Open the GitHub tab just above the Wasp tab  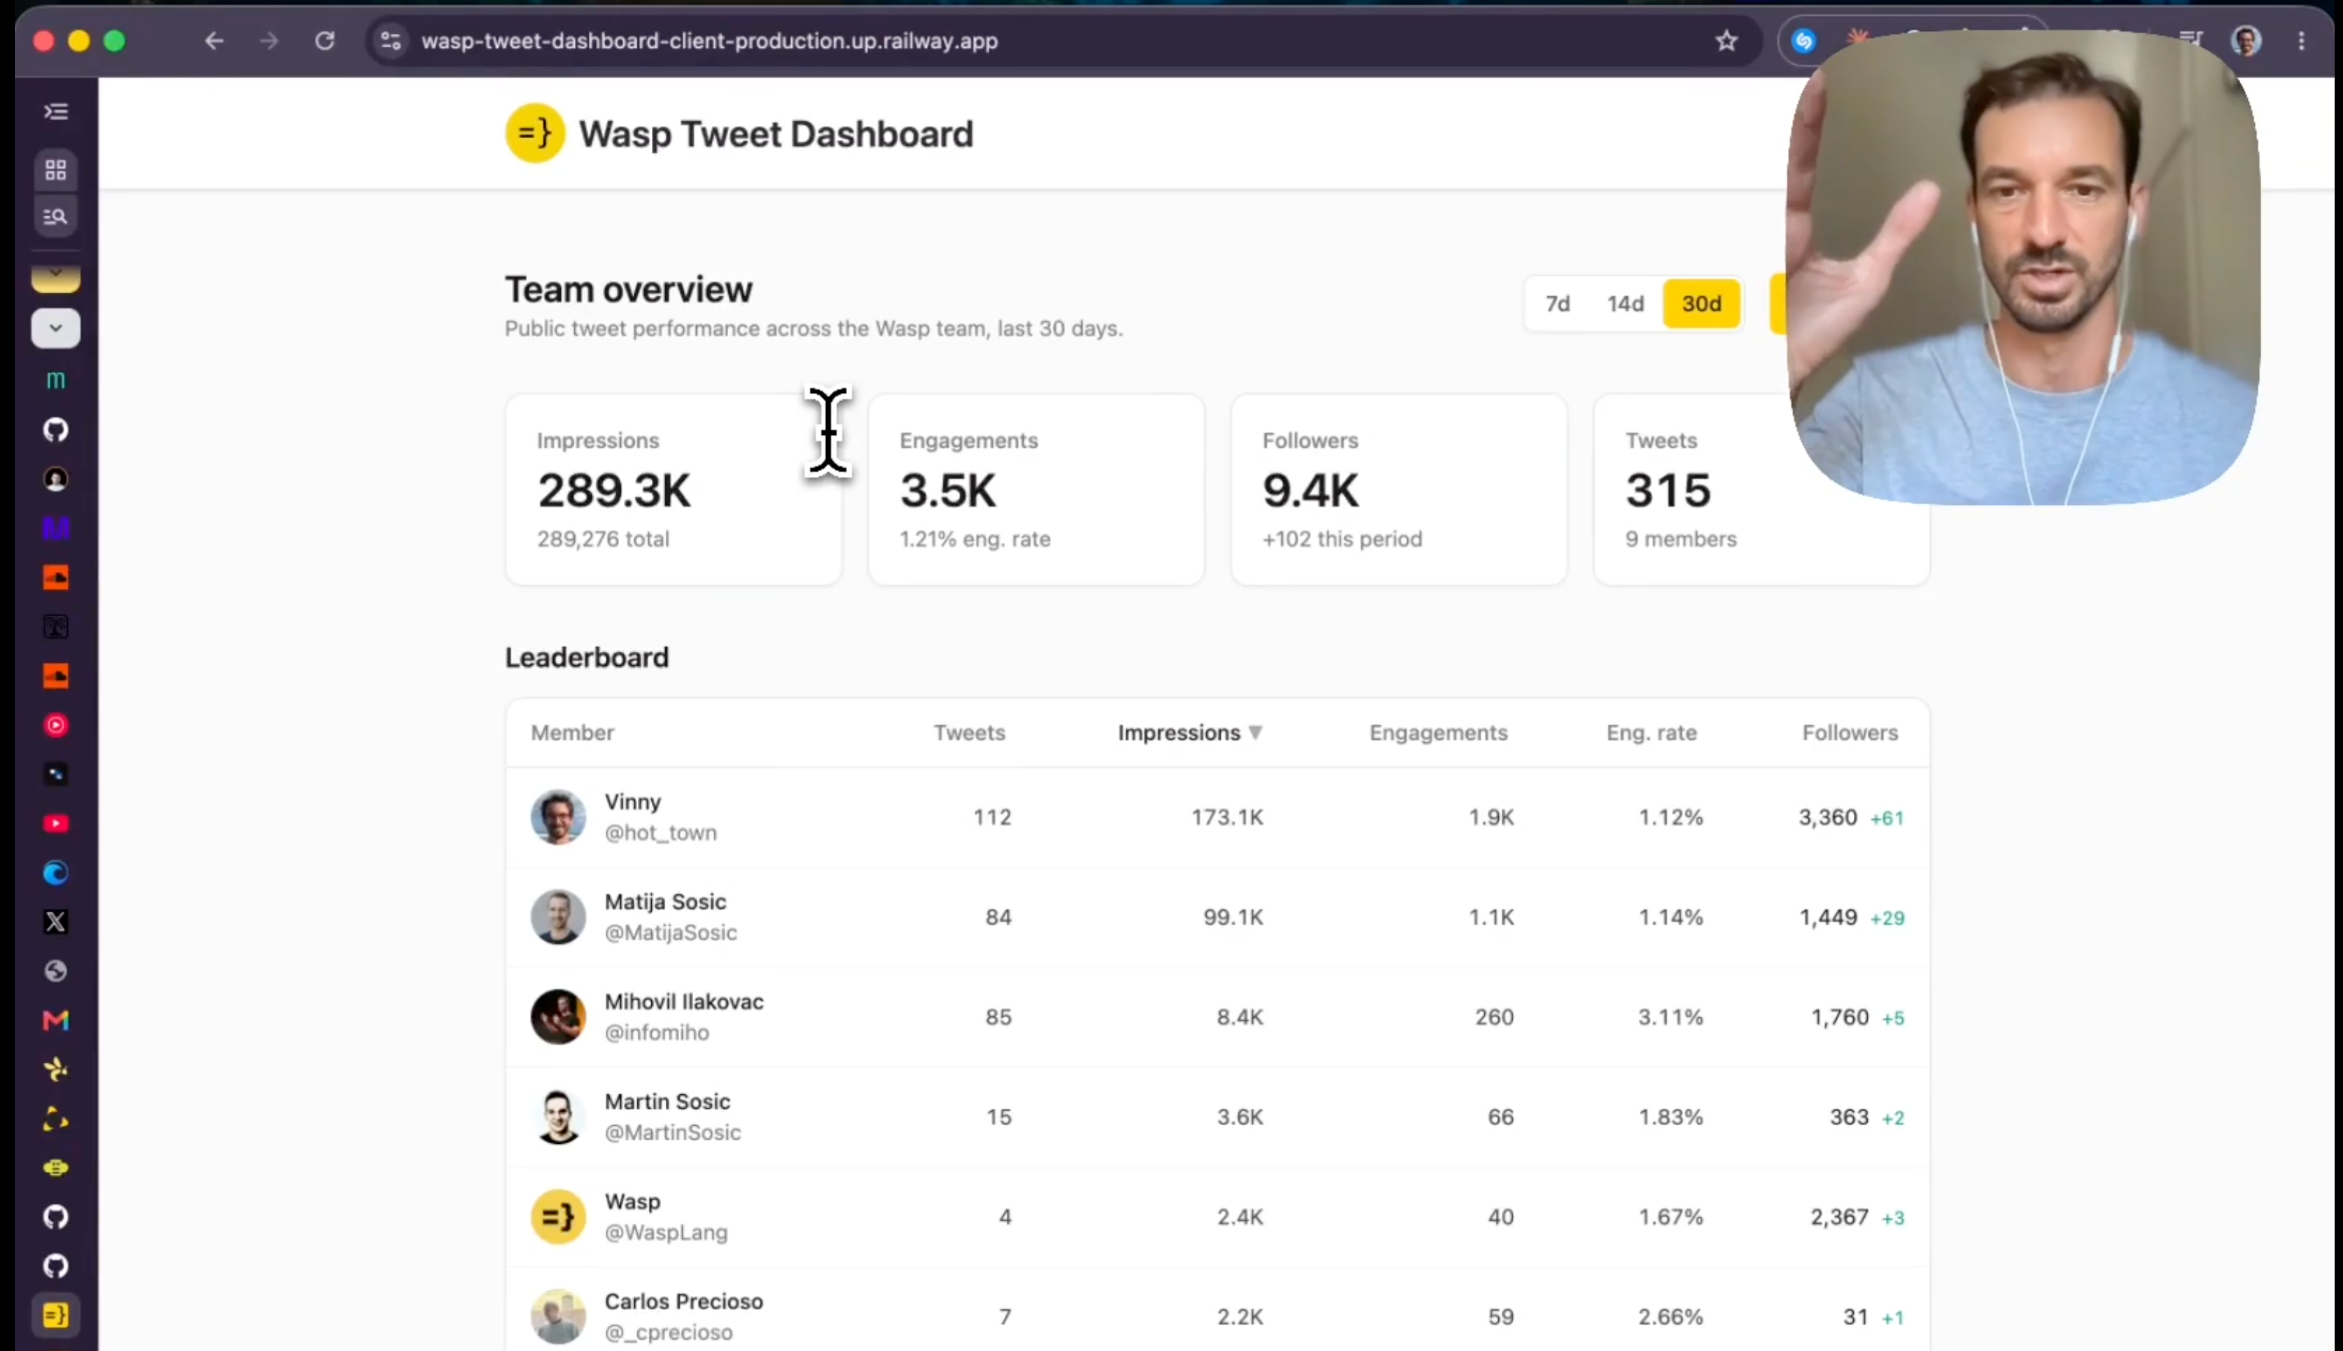[56, 1266]
